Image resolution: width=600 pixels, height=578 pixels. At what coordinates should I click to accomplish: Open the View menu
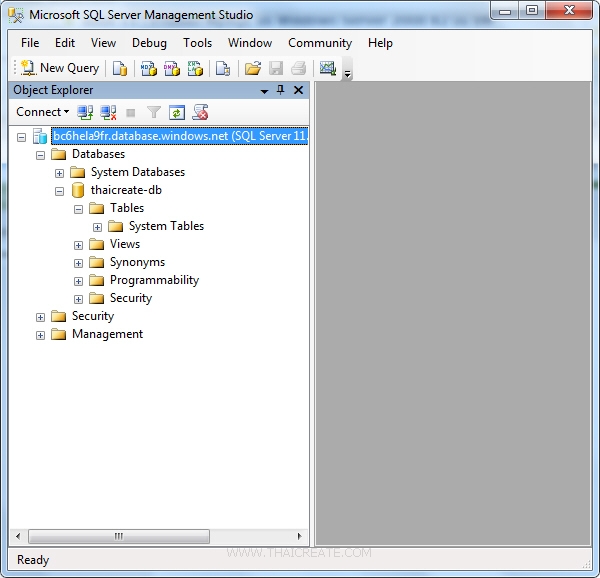coord(103,43)
